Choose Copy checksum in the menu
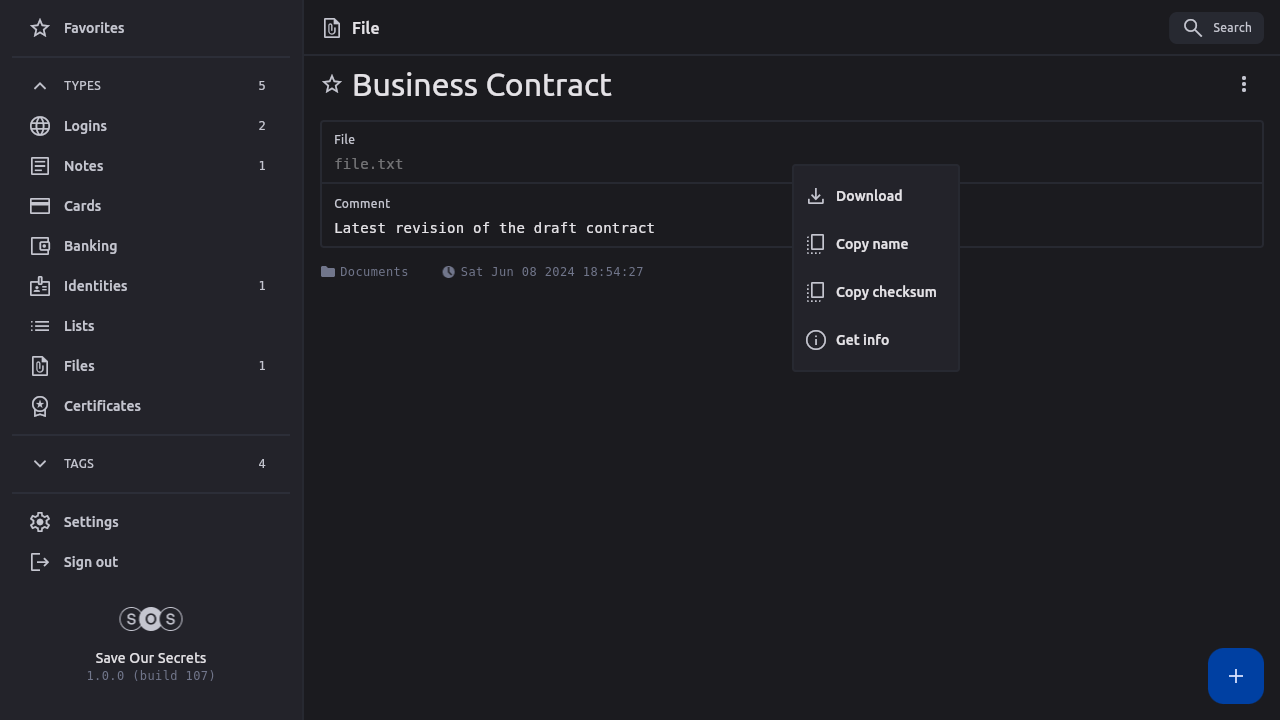 [x=885, y=292]
